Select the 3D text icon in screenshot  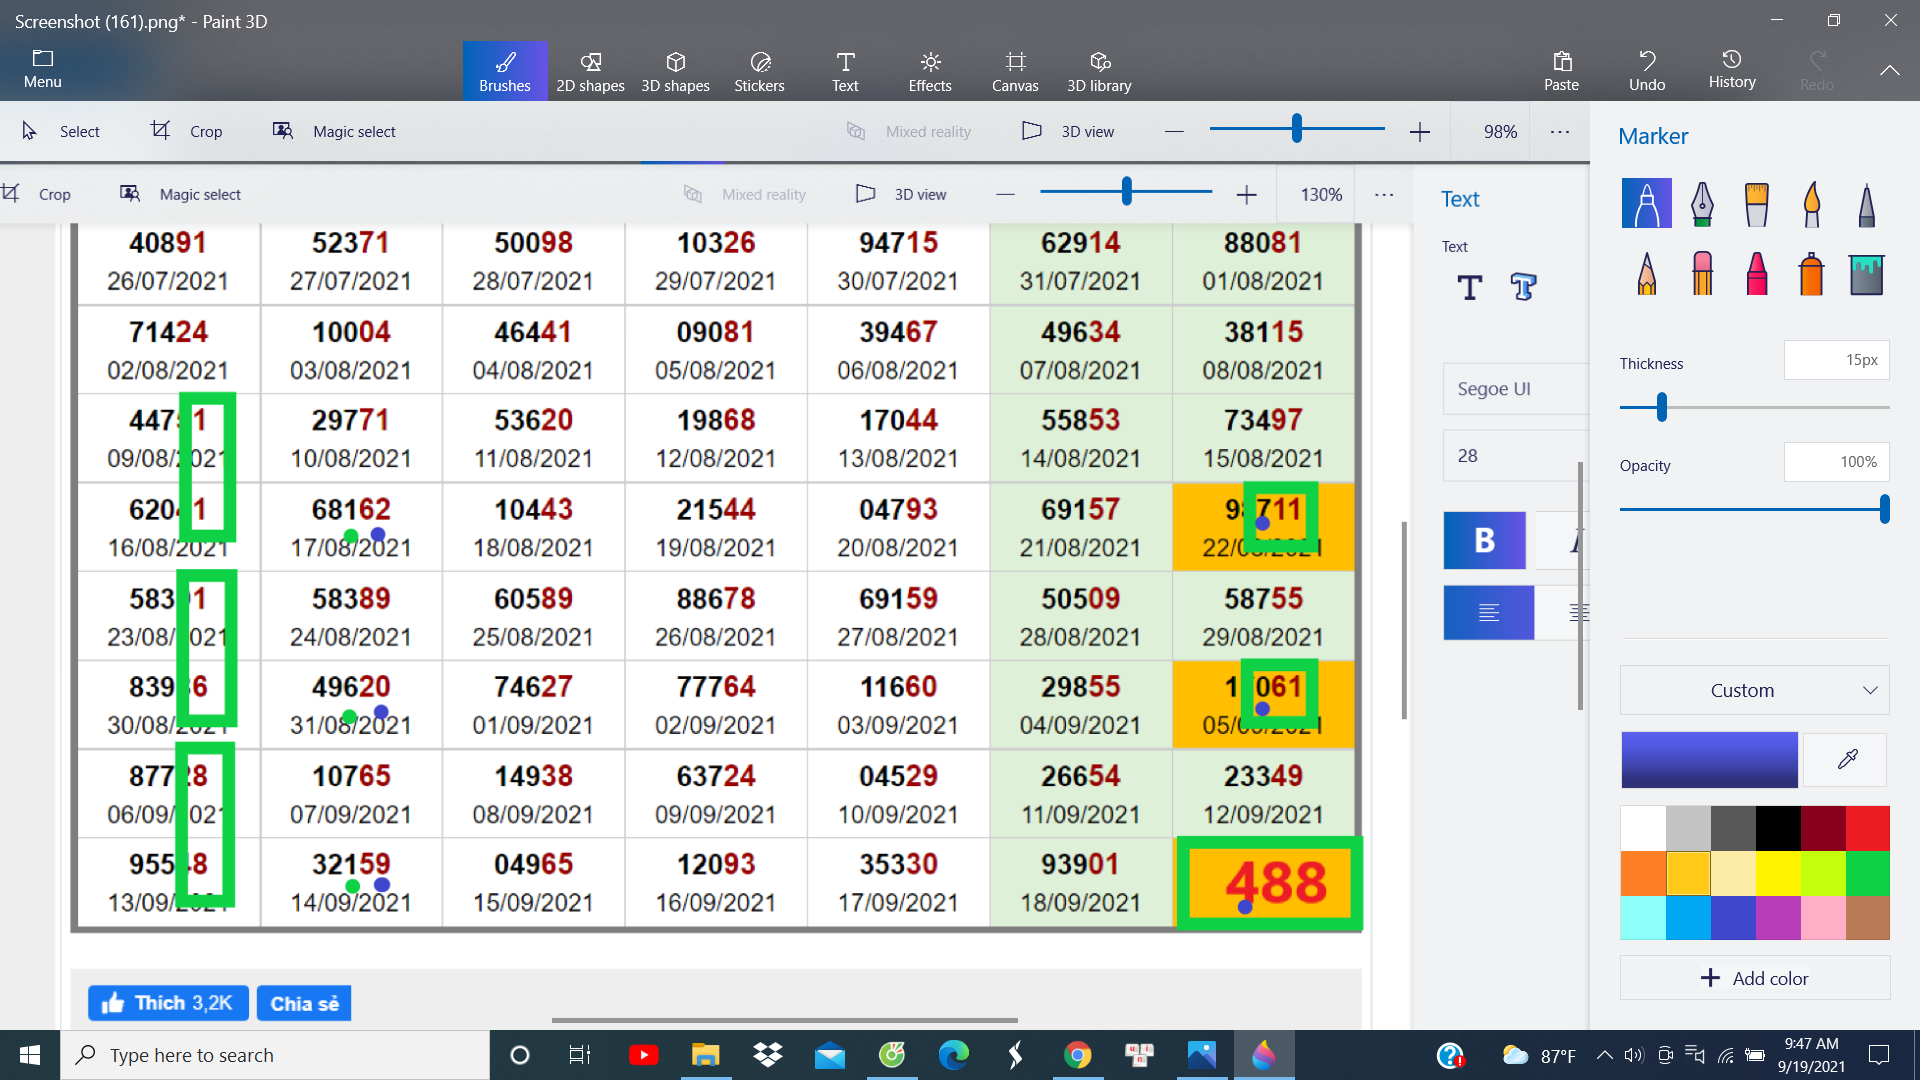point(1523,288)
